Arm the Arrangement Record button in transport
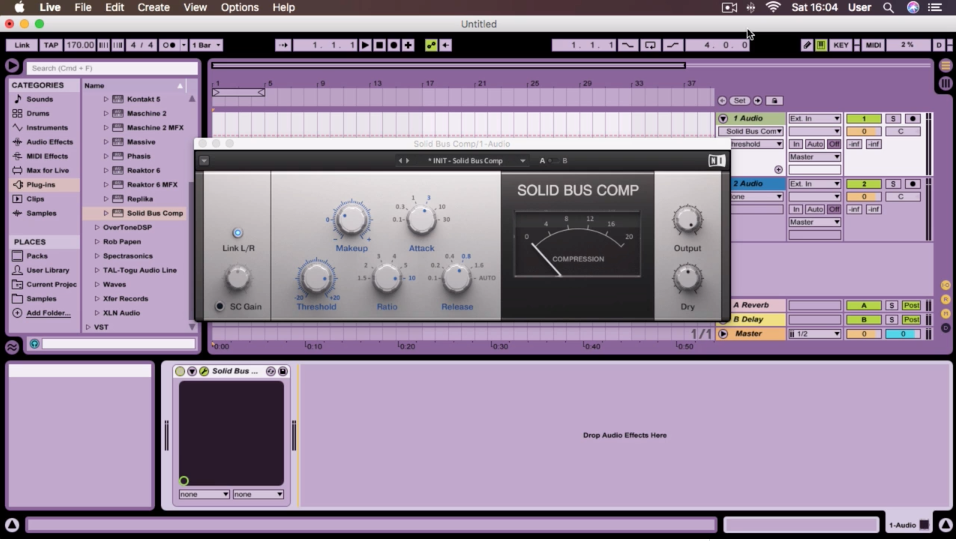The image size is (956, 541). coord(394,45)
